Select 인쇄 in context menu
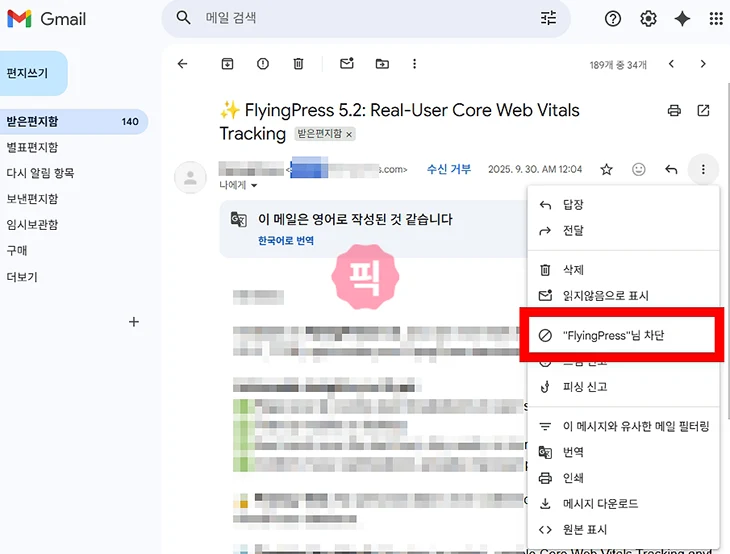Viewport: 730px width, 554px height. (x=623, y=478)
